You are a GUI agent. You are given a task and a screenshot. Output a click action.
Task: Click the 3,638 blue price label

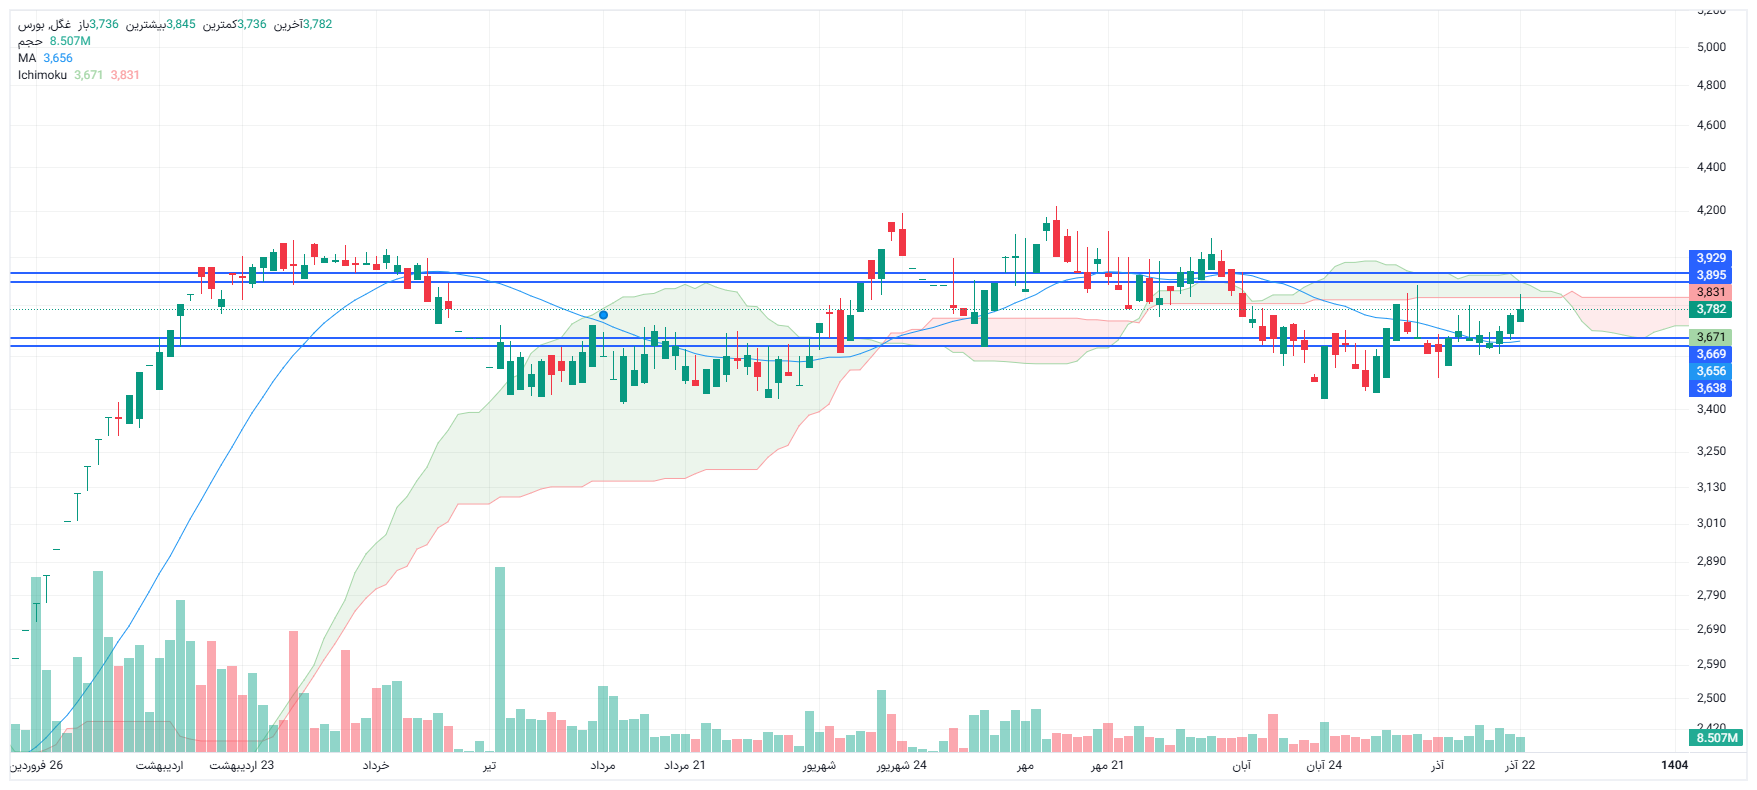[1711, 388]
